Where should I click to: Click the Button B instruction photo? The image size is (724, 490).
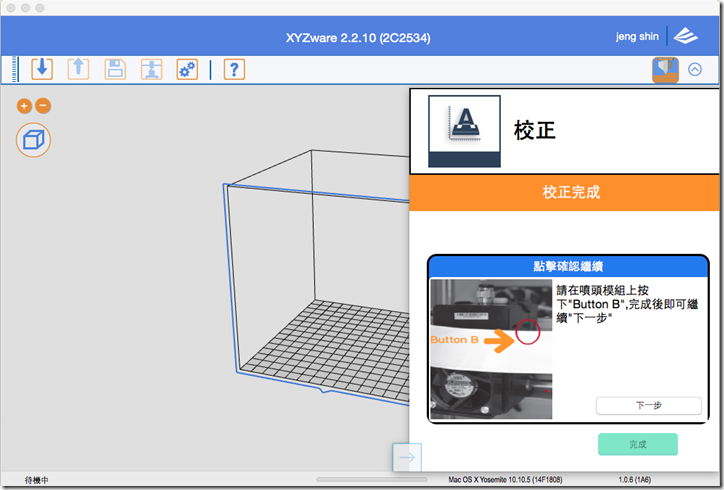491,349
